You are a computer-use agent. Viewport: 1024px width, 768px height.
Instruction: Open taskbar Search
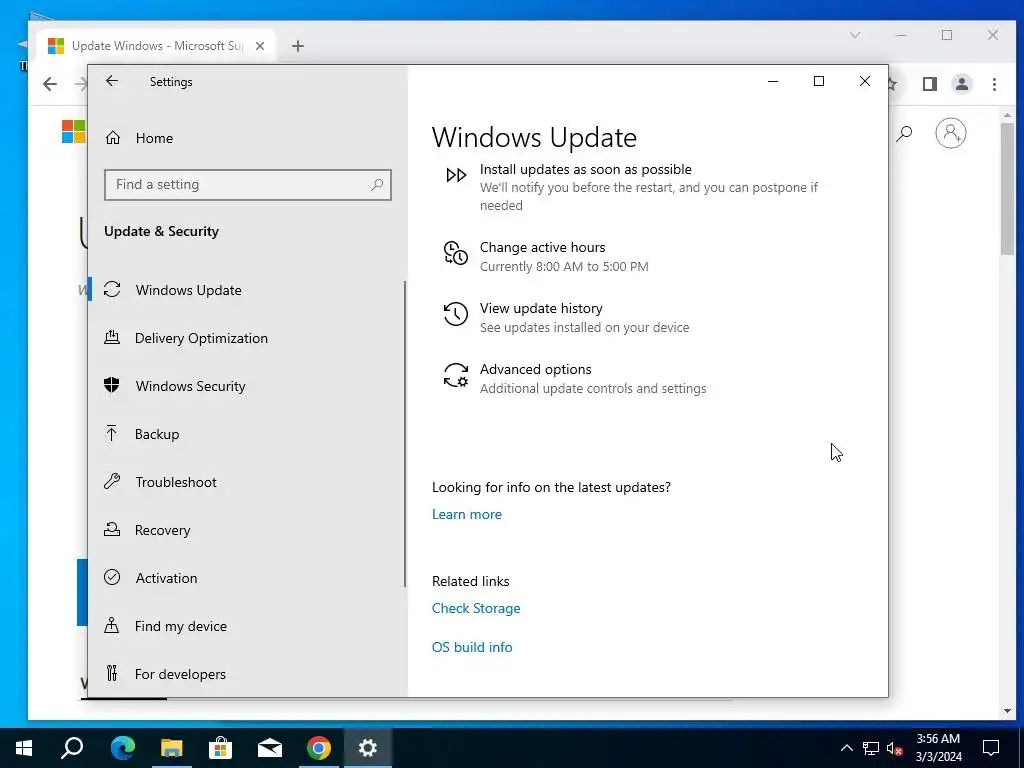coord(72,748)
